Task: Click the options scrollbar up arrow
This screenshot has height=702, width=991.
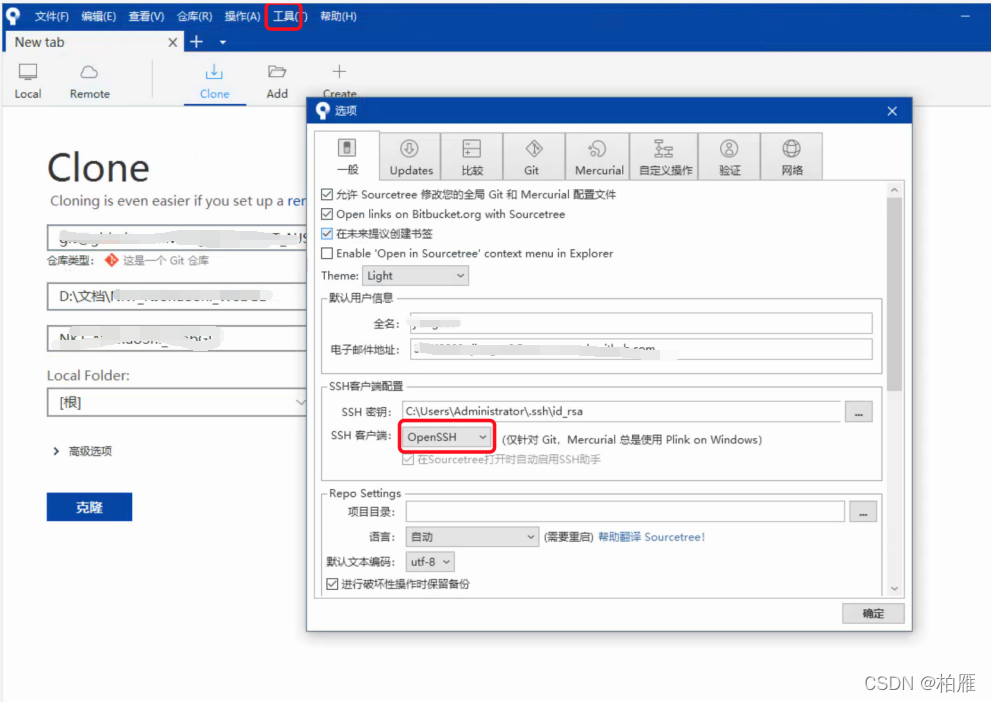Action: pyautogui.click(x=894, y=190)
